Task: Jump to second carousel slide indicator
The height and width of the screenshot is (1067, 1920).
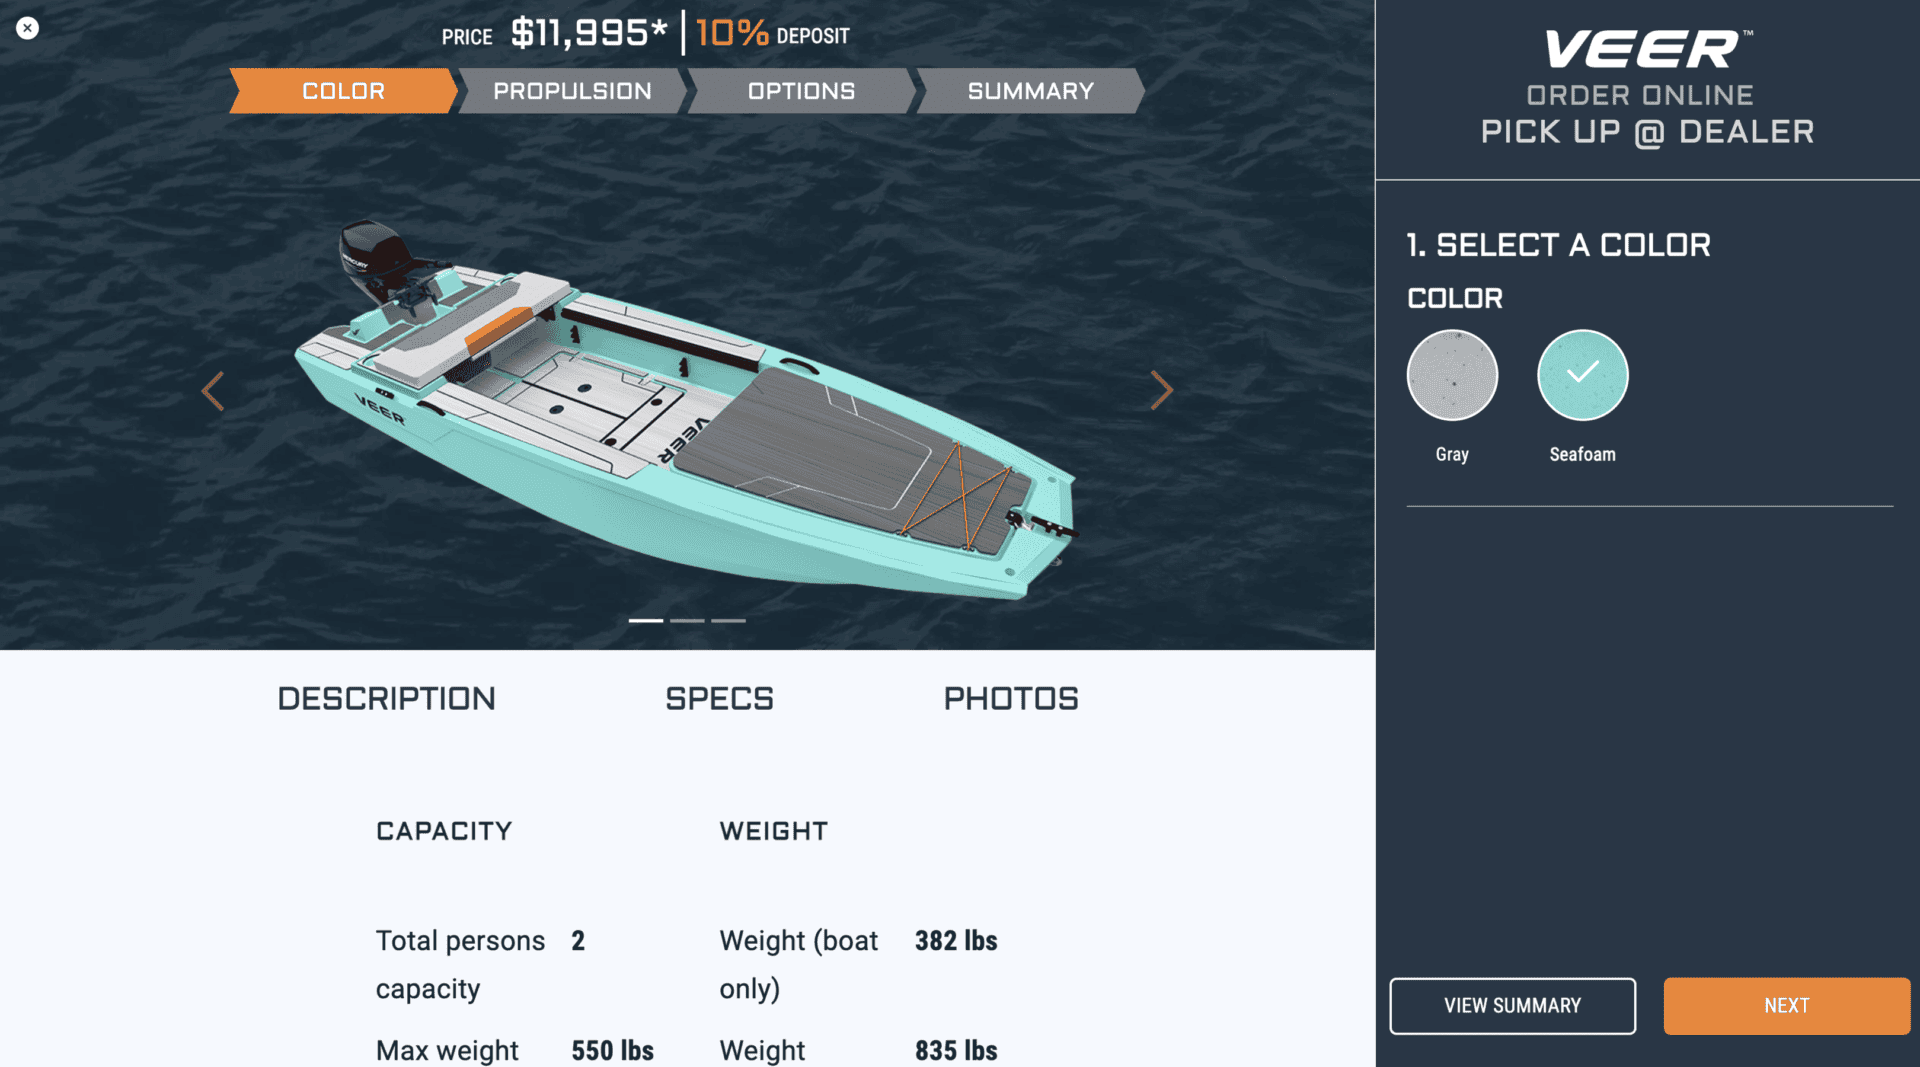Action: [687, 621]
